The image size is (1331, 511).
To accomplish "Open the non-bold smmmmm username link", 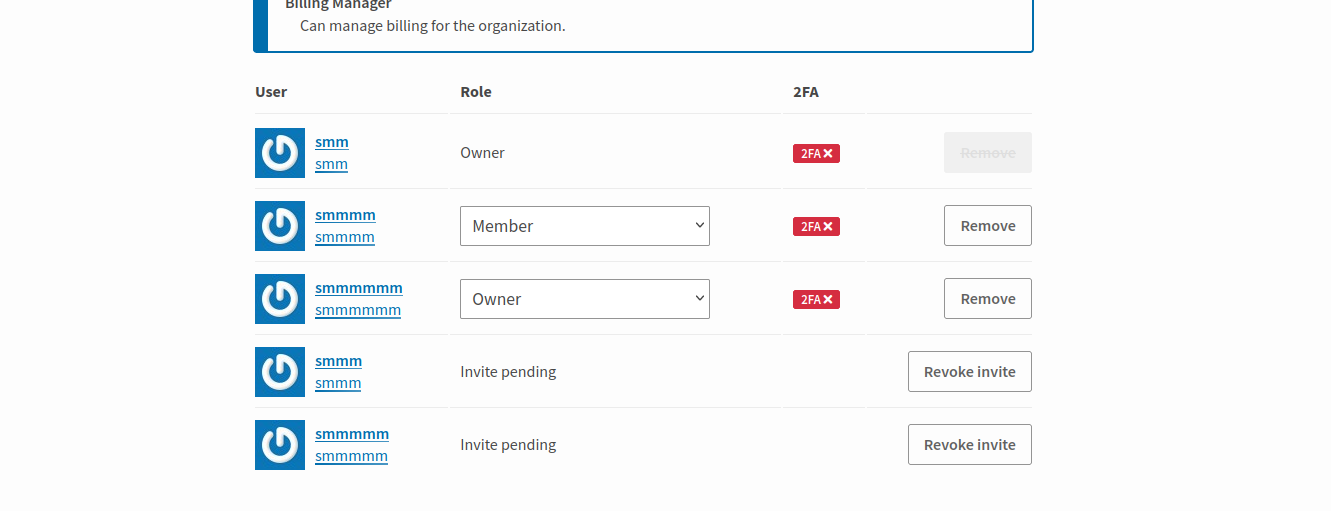I will (351, 456).
